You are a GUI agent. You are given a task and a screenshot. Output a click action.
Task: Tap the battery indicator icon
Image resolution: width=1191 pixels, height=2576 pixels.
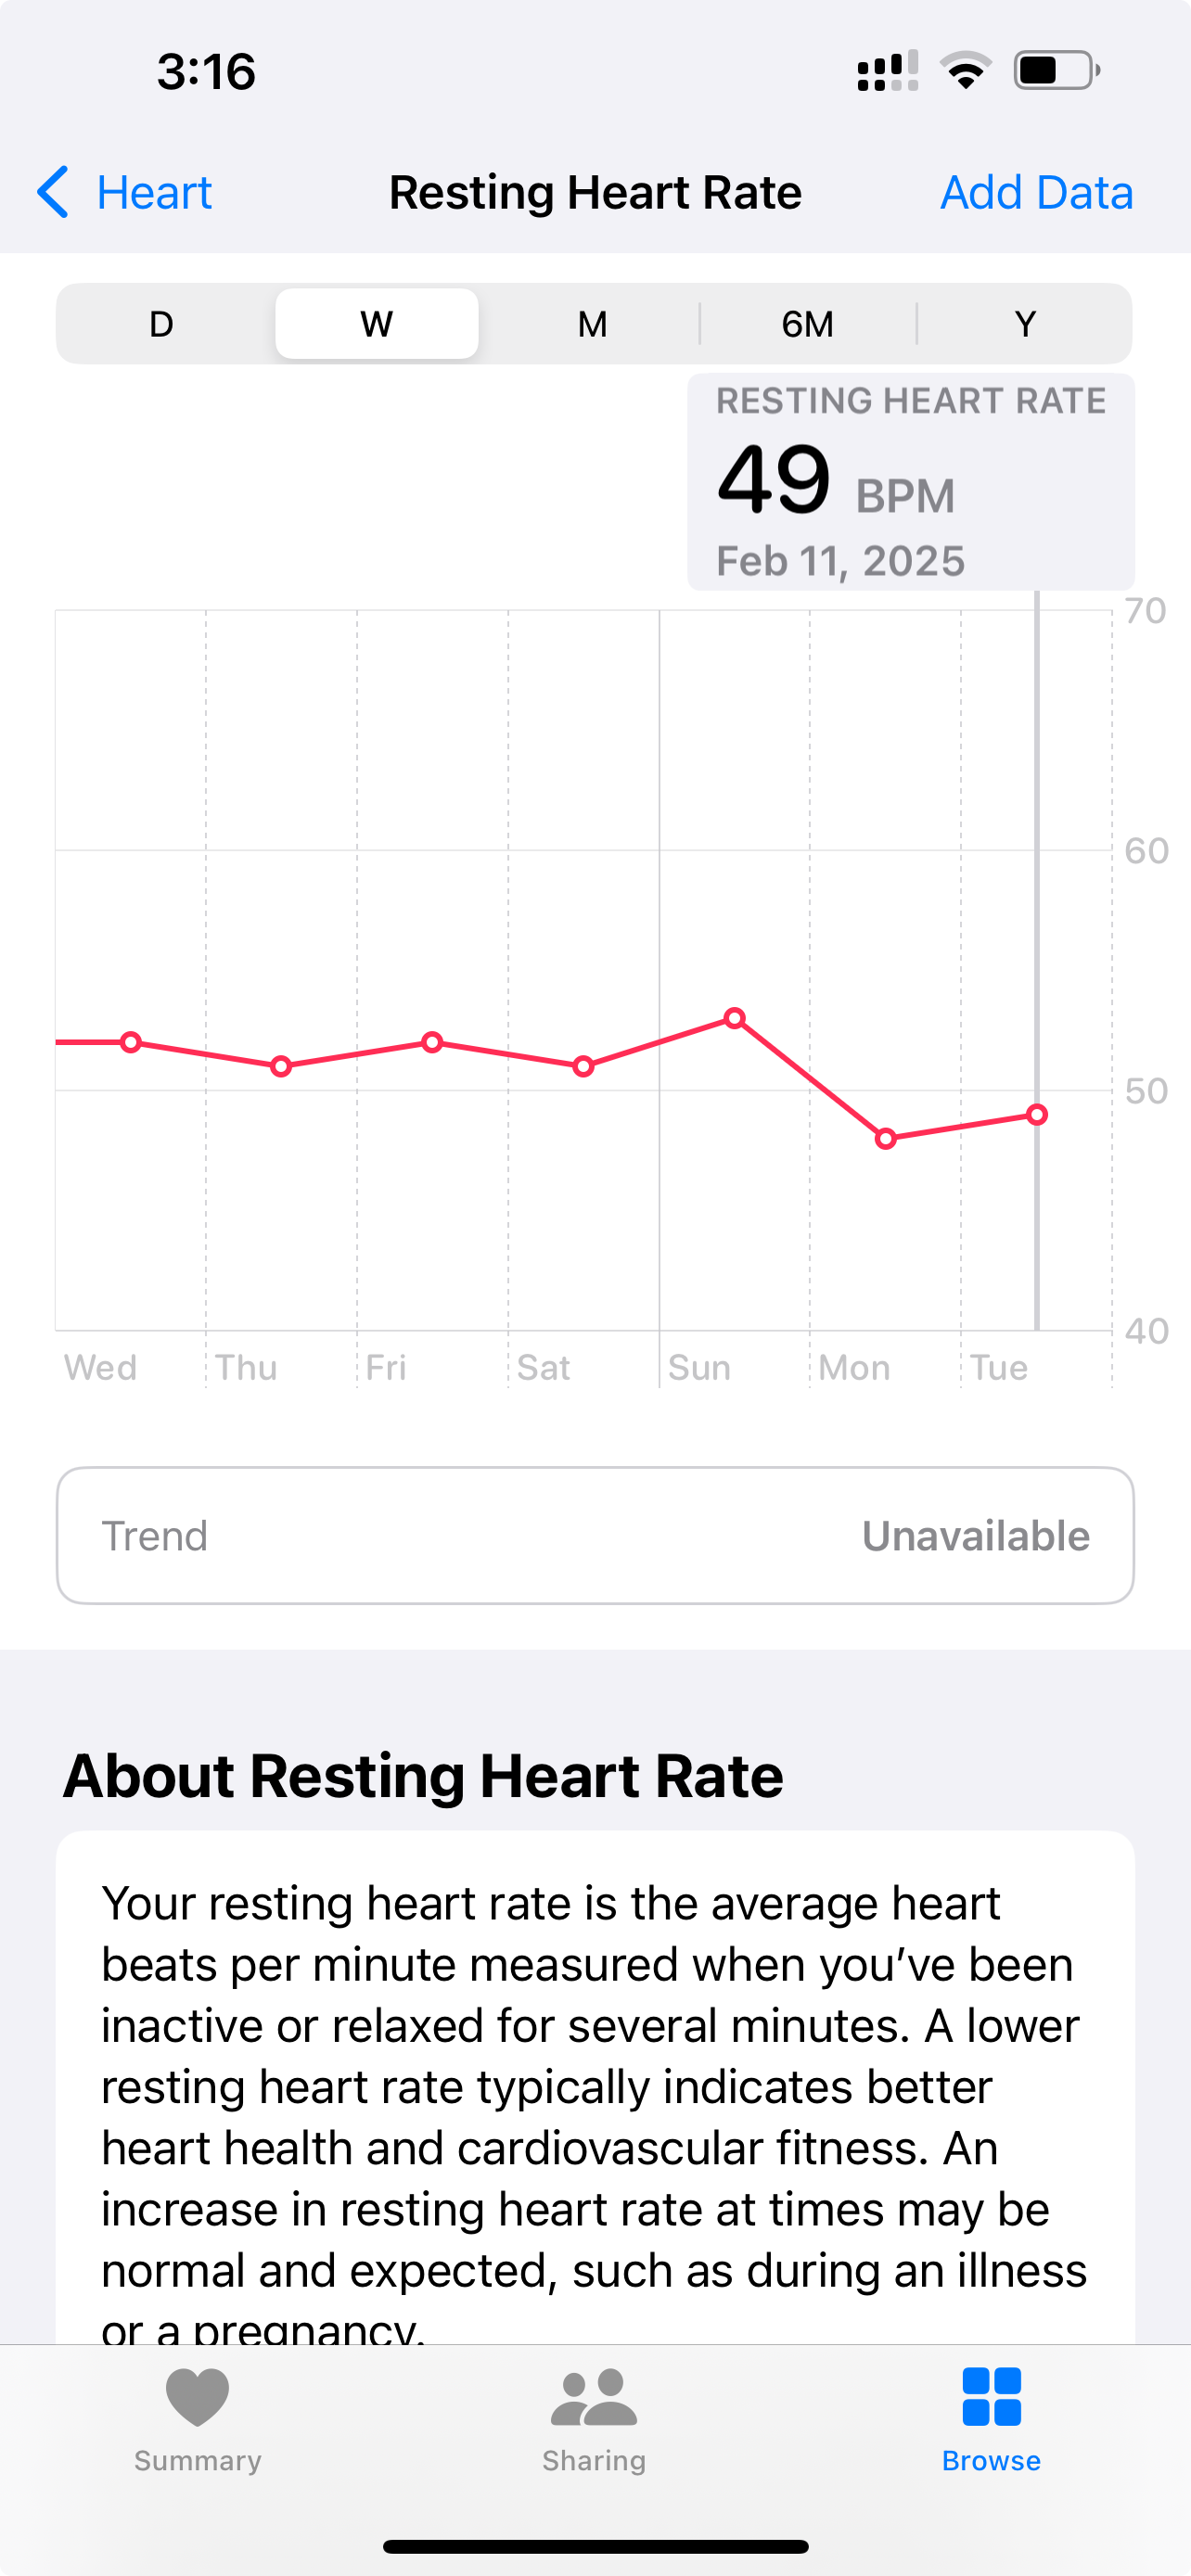[x=1056, y=71]
